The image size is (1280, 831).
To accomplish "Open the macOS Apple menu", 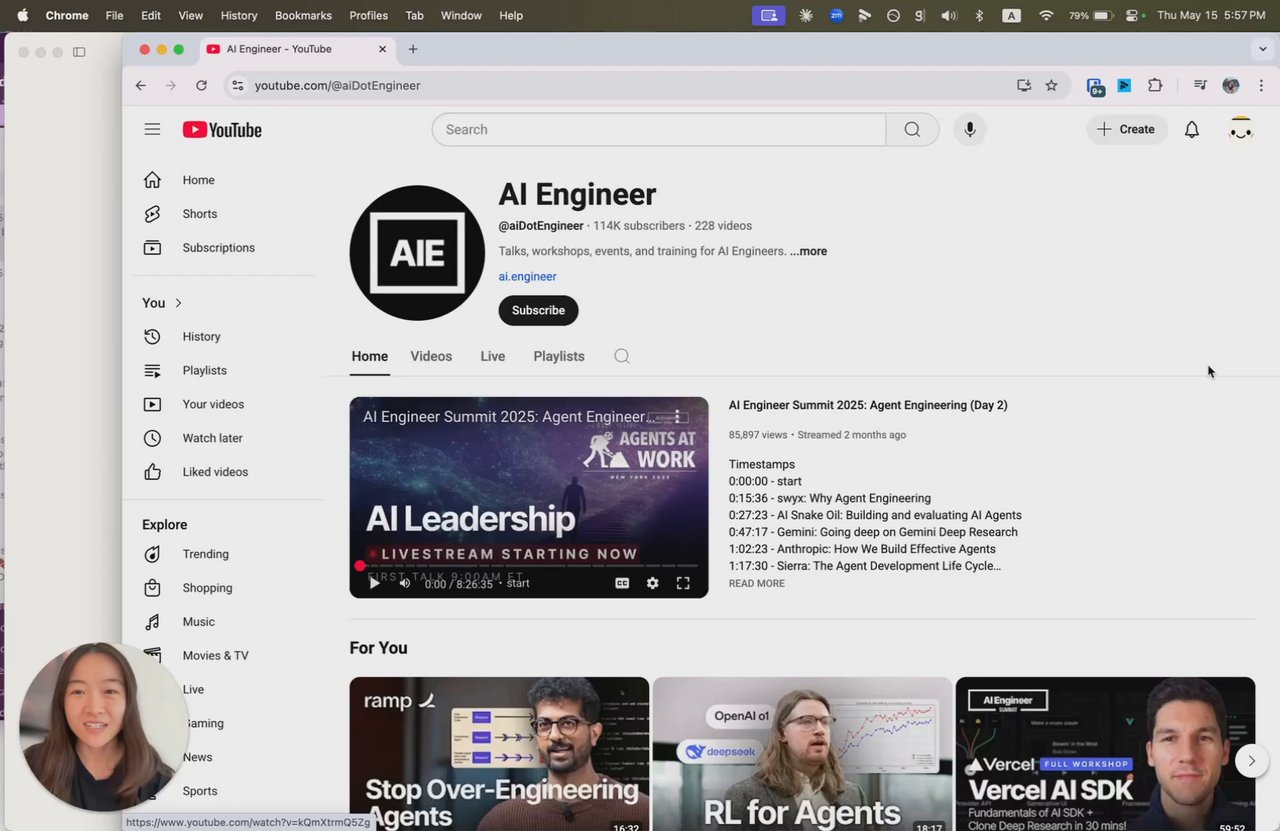I will (x=22, y=16).
